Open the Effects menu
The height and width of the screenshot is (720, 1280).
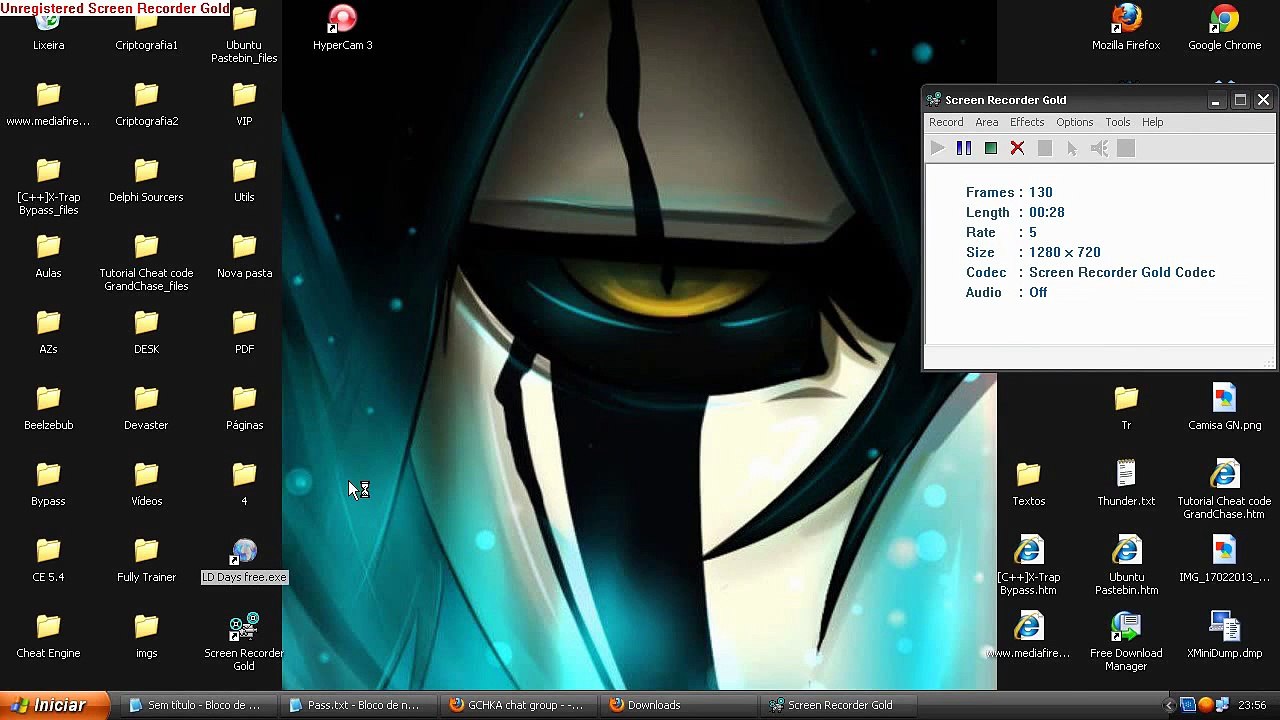[x=1027, y=122]
